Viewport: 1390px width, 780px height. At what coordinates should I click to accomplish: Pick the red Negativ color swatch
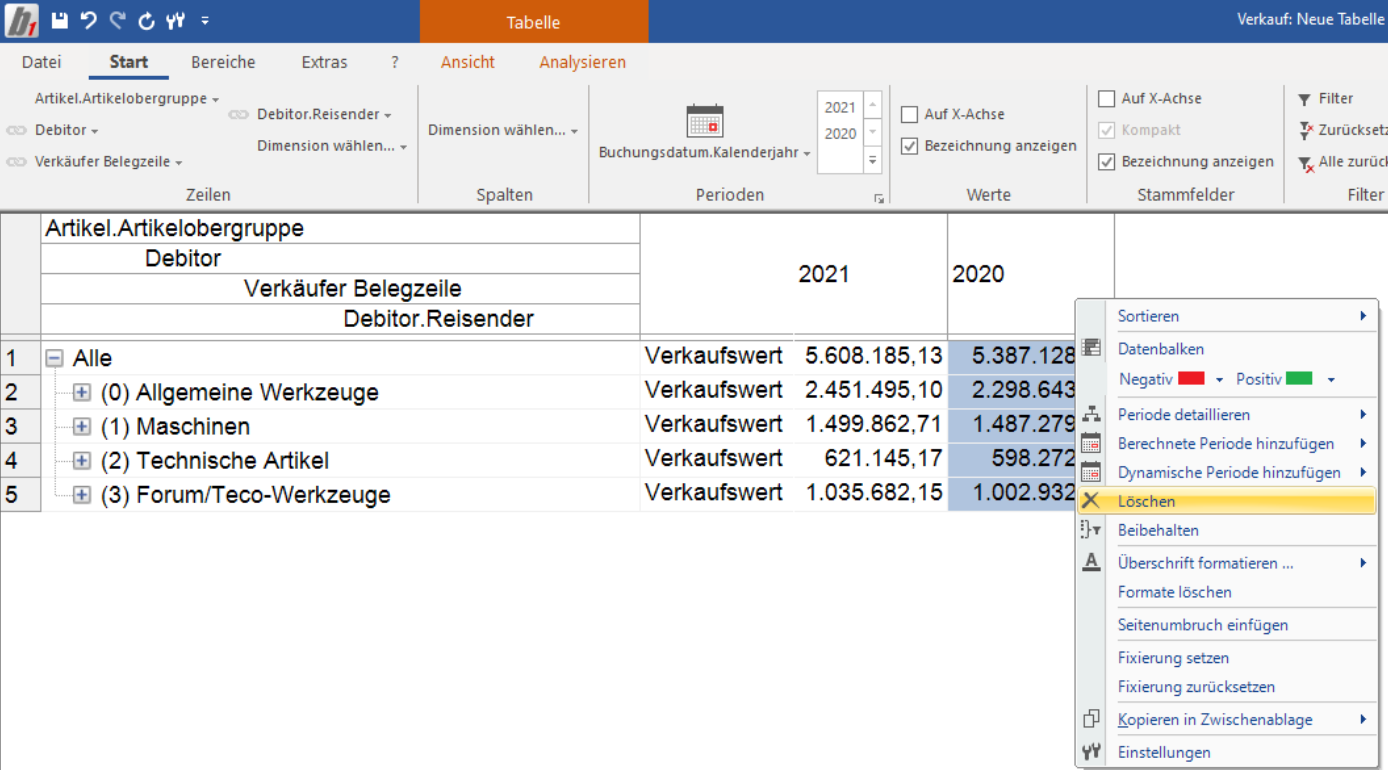1191,379
